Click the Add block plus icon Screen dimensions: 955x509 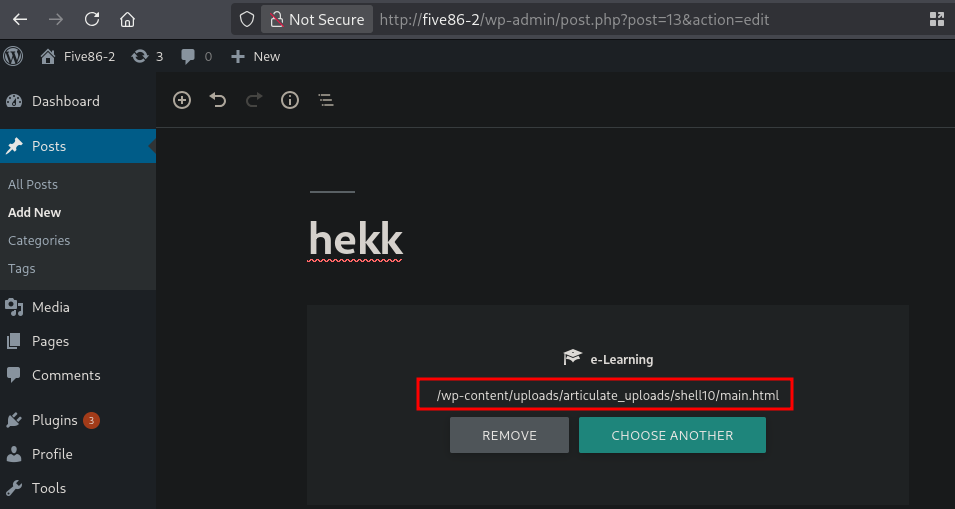181,100
